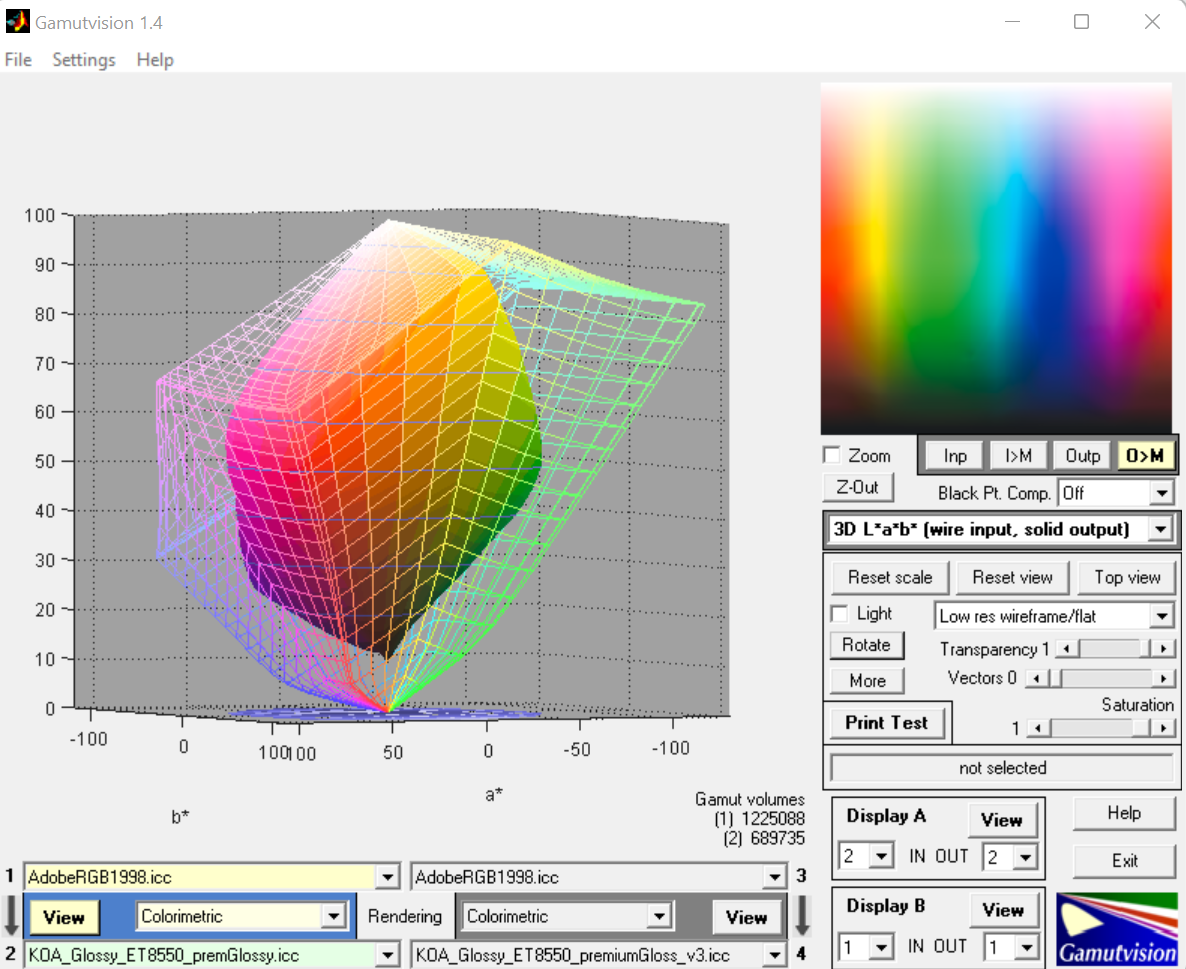Image resolution: width=1186 pixels, height=969 pixels.
Task: Open the AdobeRGB1998.icc profile 1 dropdown
Action: (x=388, y=877)
